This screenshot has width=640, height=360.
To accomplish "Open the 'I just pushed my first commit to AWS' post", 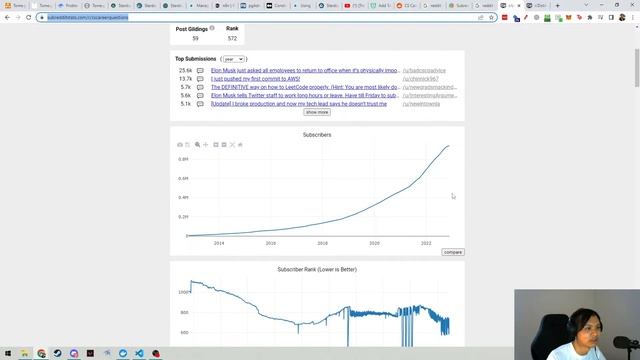I will [x=256, y=79].
